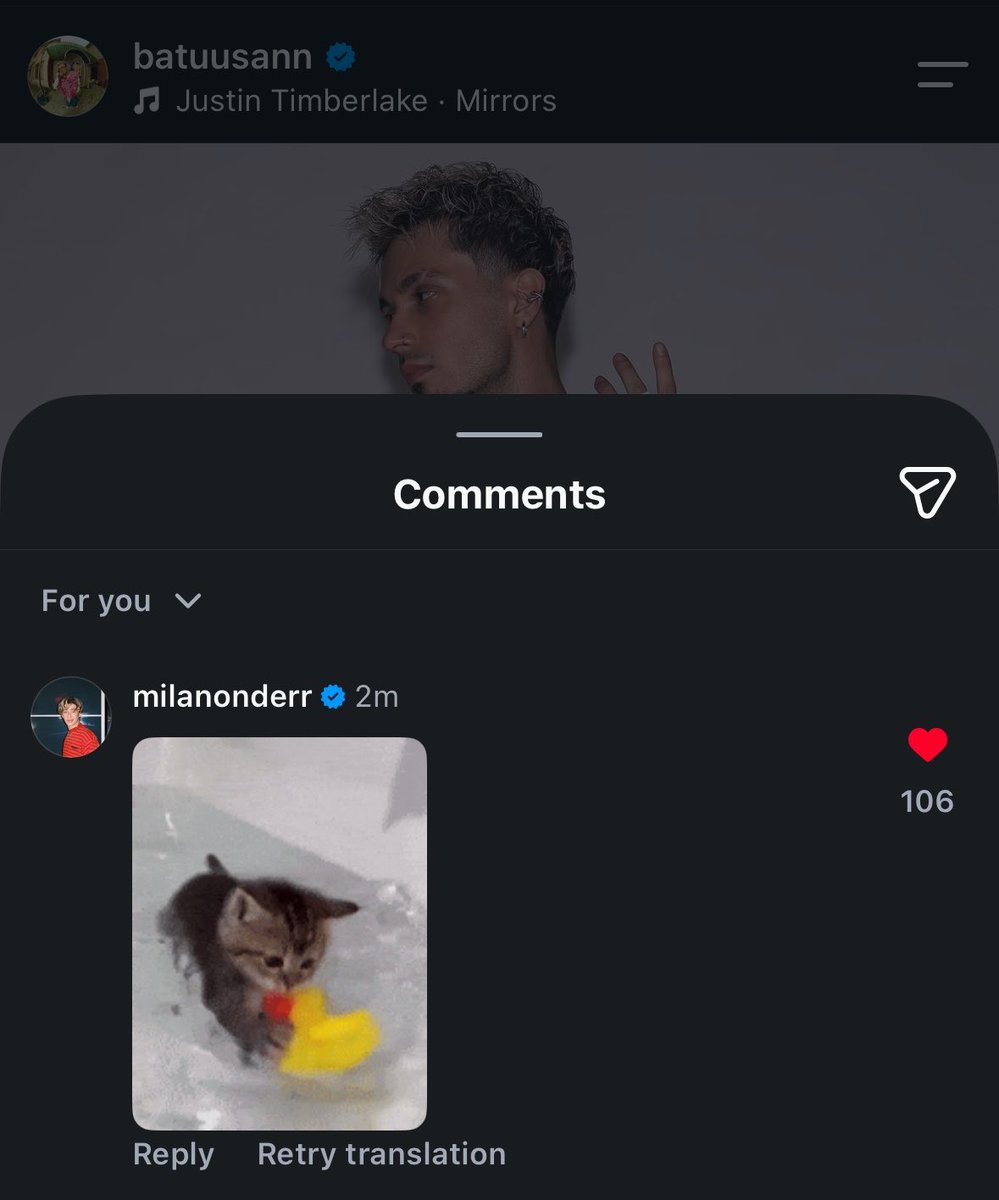Go to milanonderr's username link
This screenshot has width=999, height=1200.
coord(222,697)
